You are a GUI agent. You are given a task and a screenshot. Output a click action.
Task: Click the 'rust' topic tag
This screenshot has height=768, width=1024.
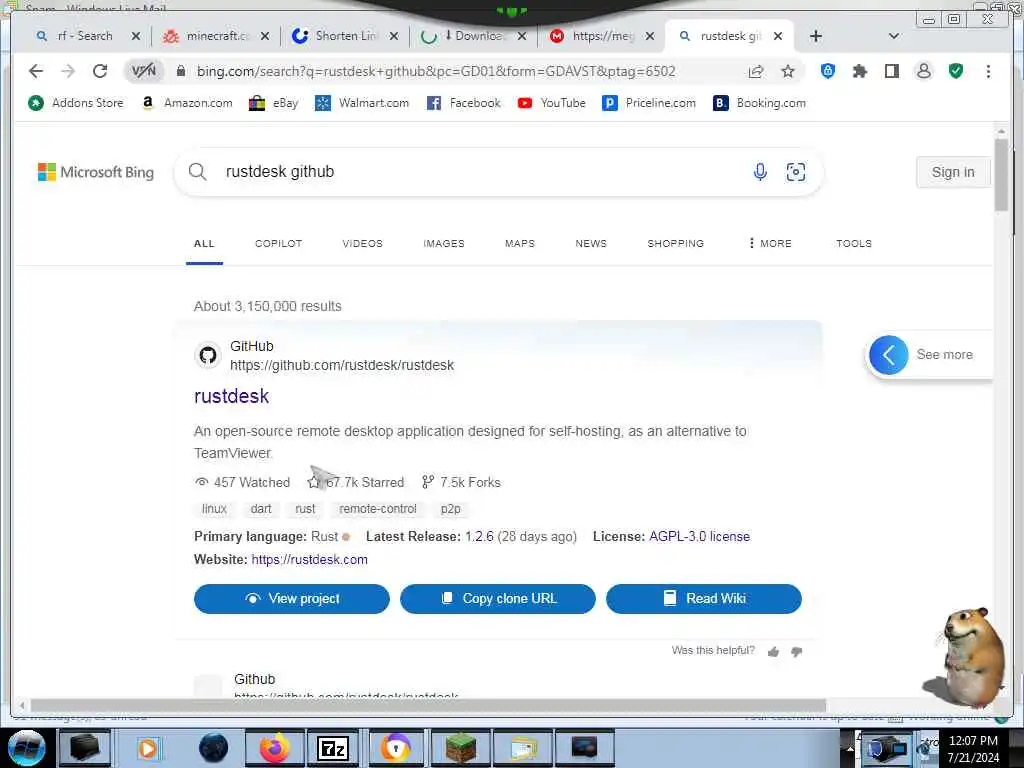pos(305,509)
